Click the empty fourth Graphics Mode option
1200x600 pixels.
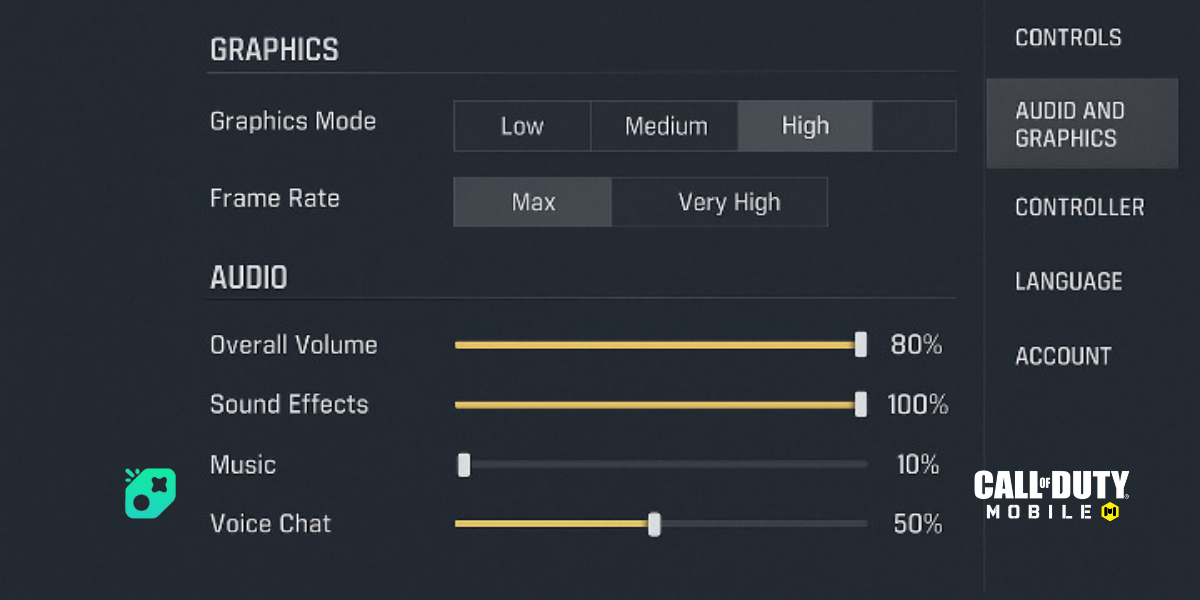(x=914, y=126)
